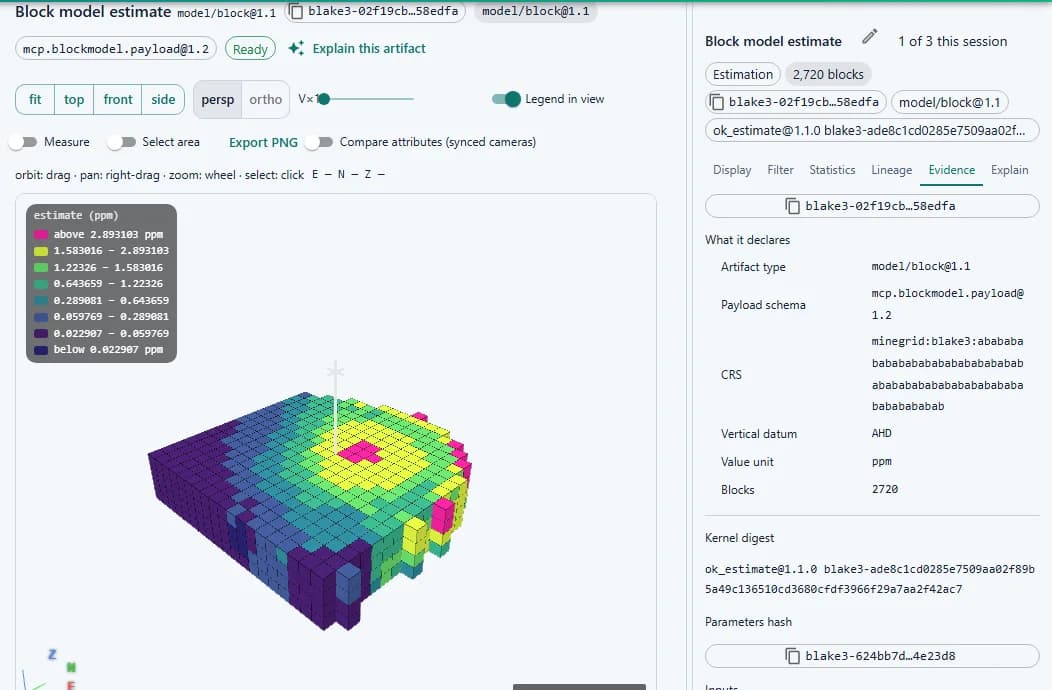Copy icon in side panel blake3-02f19cb chip
The width and height of the screenshot is (1052, 690).
coord(717,102)
